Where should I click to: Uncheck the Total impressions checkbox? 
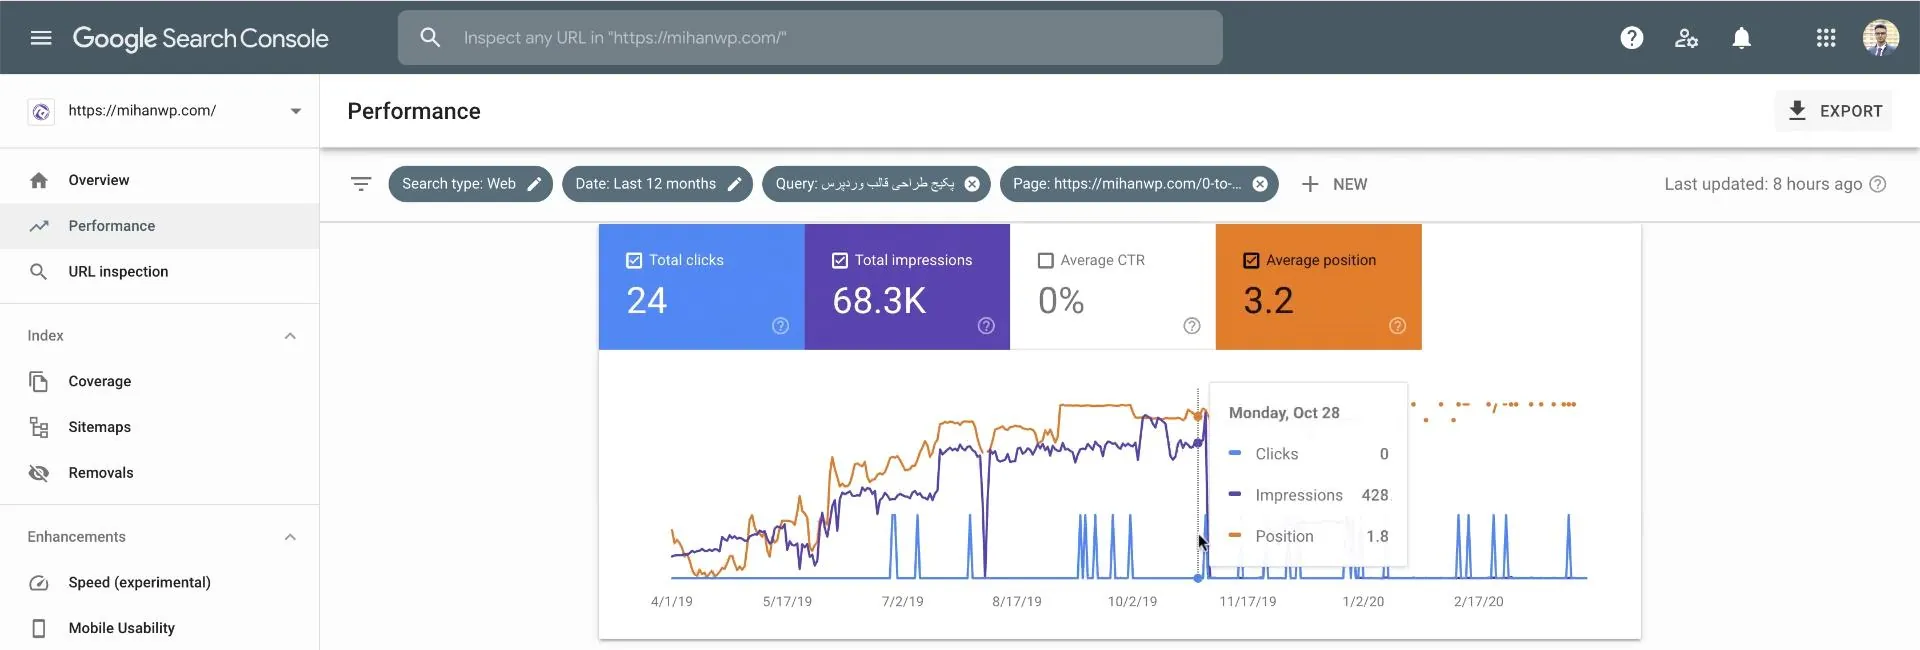point(840,260)
